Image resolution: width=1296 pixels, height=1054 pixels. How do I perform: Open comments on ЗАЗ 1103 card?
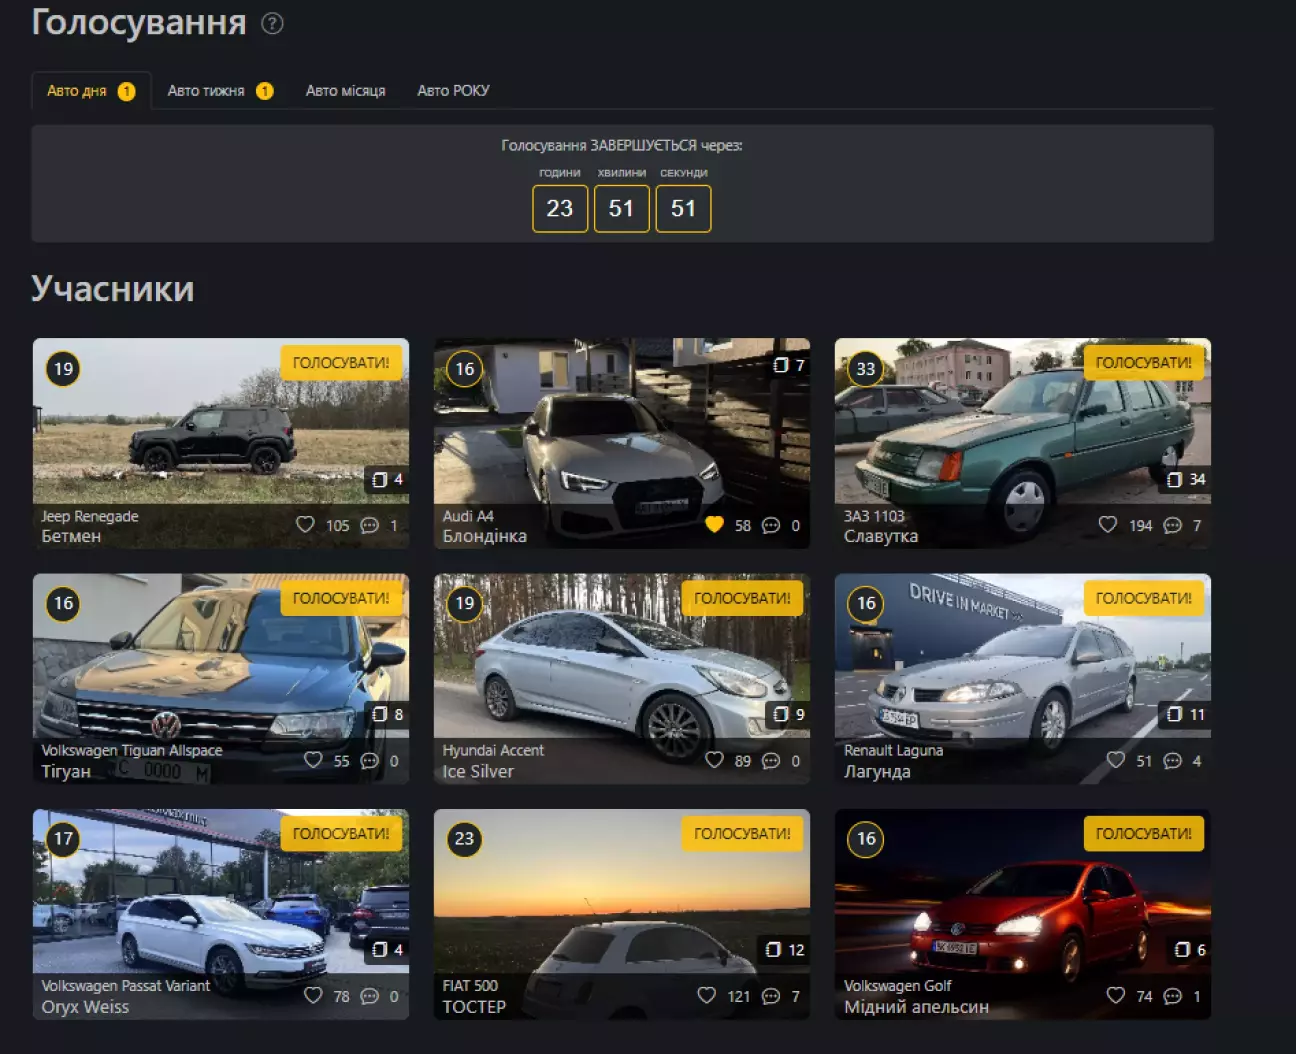pos(1173,525)
